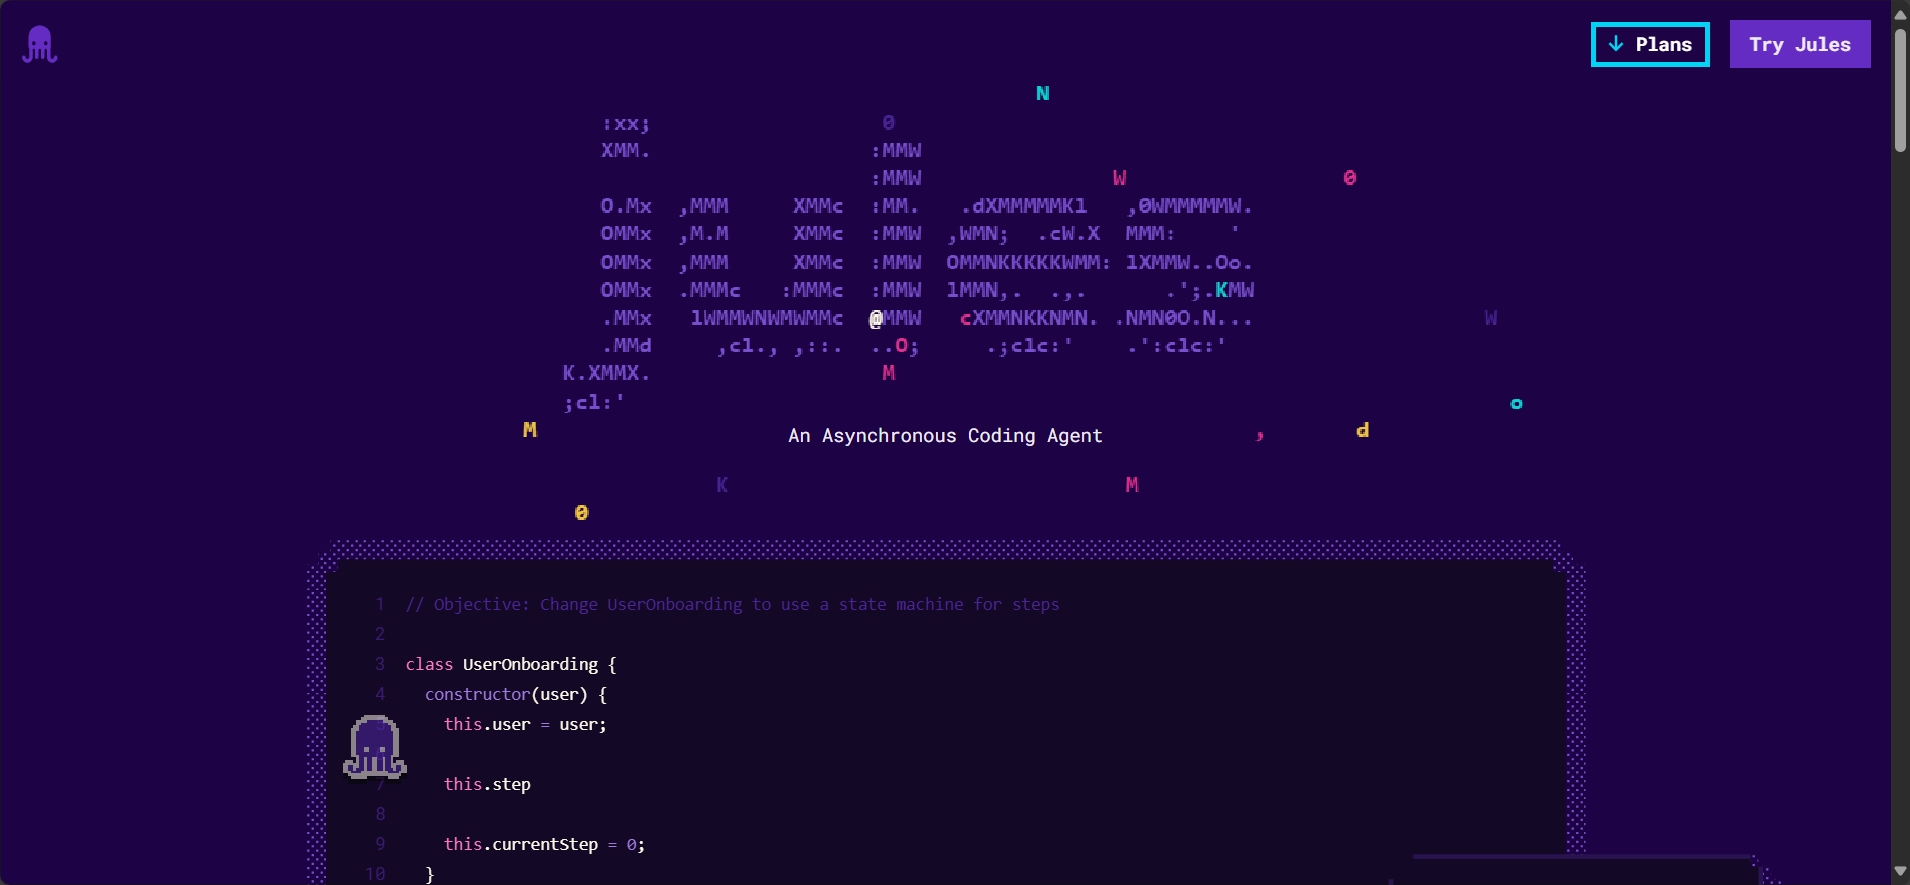The image size is (1910, 885).
Task: Click the yellow @ symbol below the logo
Action: 581,512
